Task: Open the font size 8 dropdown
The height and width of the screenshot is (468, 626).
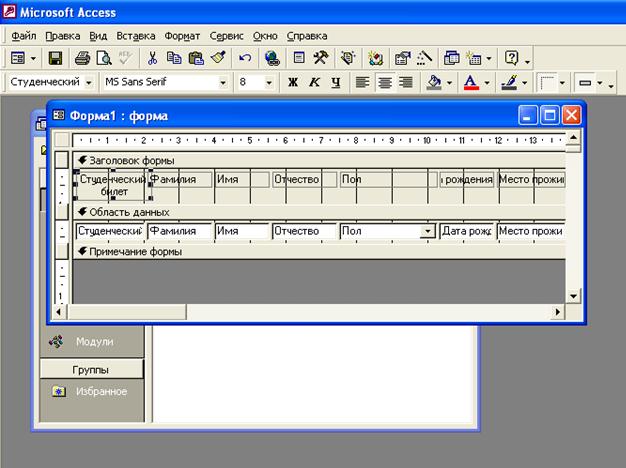Action: click(269, 83)
